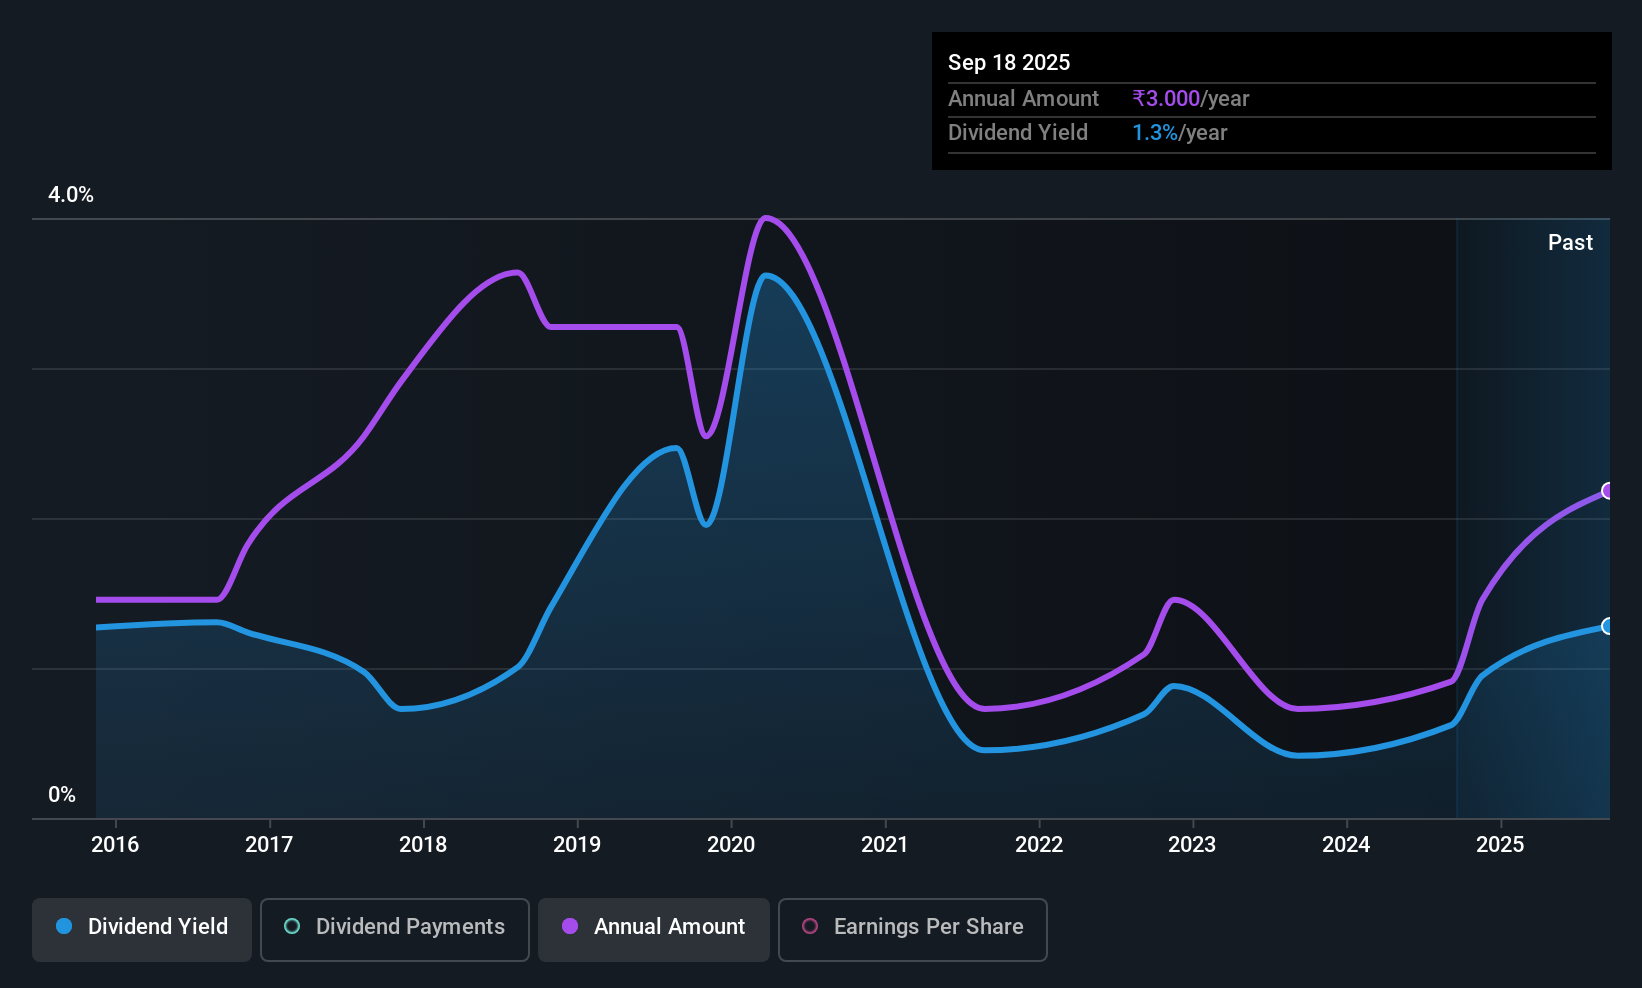
Task: Click the 'Sep 18 2025' tooltip date
Action: point(1009,63)
